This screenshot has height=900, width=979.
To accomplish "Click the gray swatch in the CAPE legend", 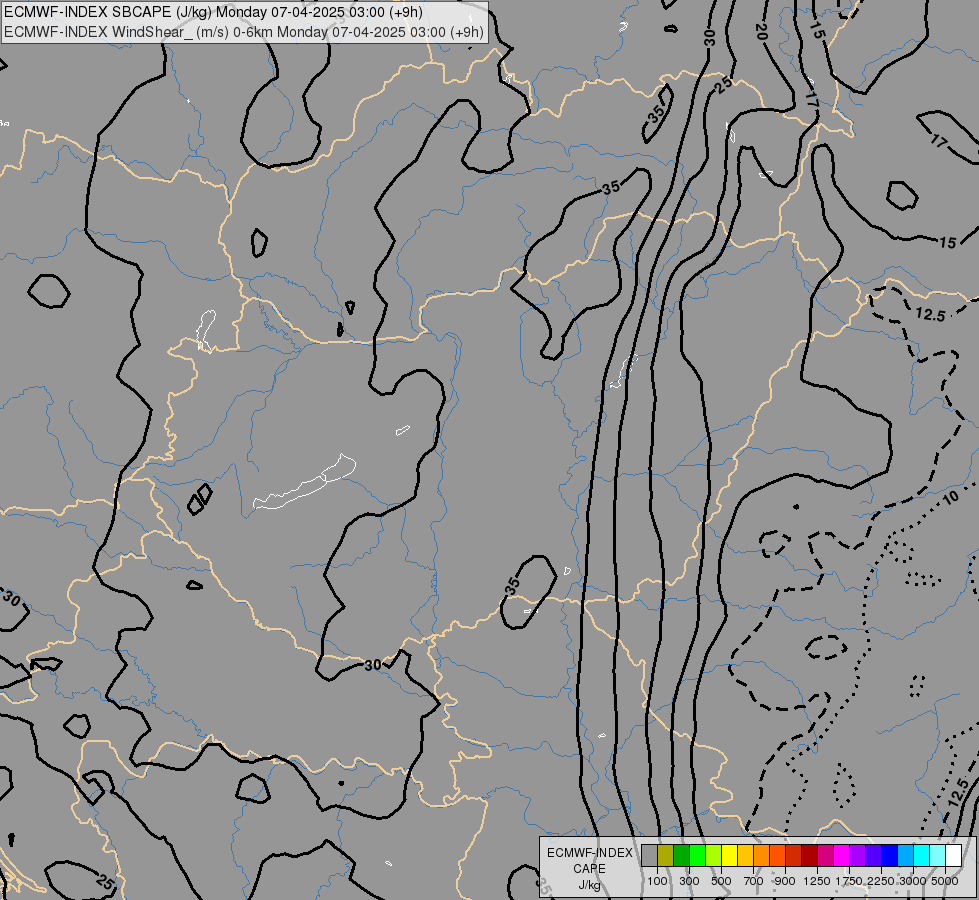I will pyautogui.click(x=649, y=855).
